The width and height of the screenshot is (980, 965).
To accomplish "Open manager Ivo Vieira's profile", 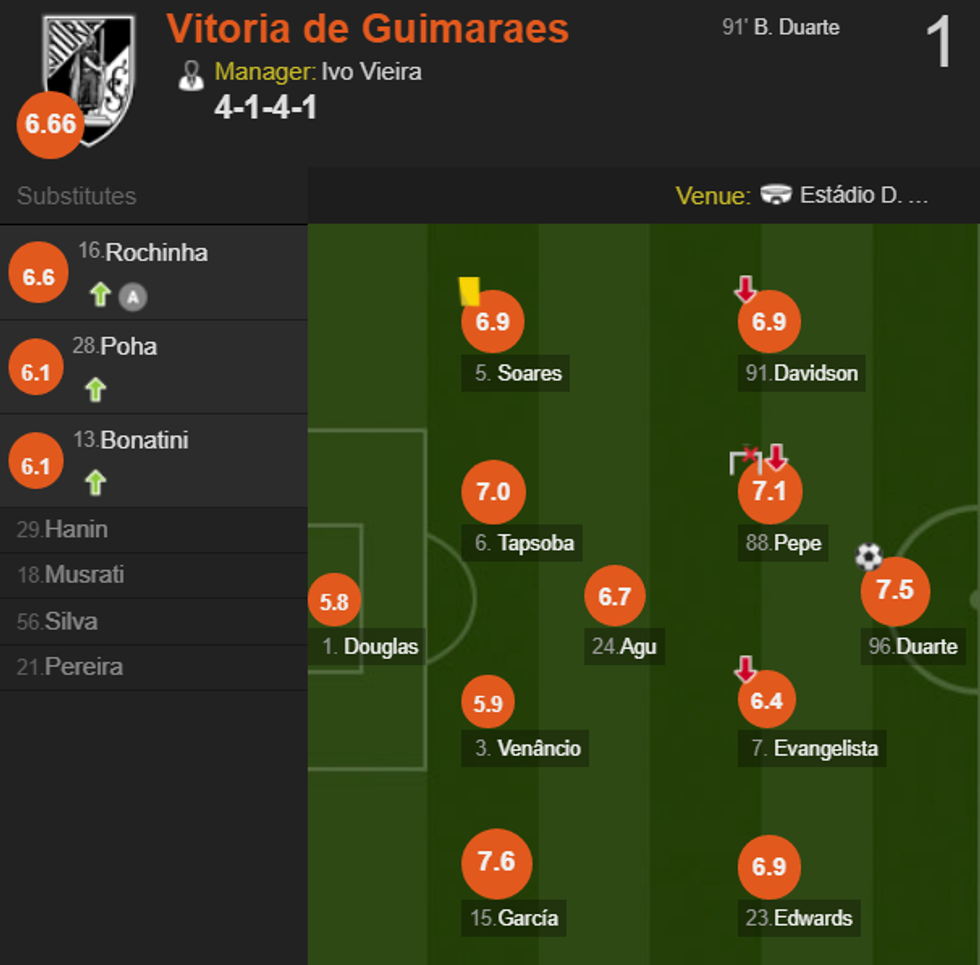I will [x=371, y=72].
